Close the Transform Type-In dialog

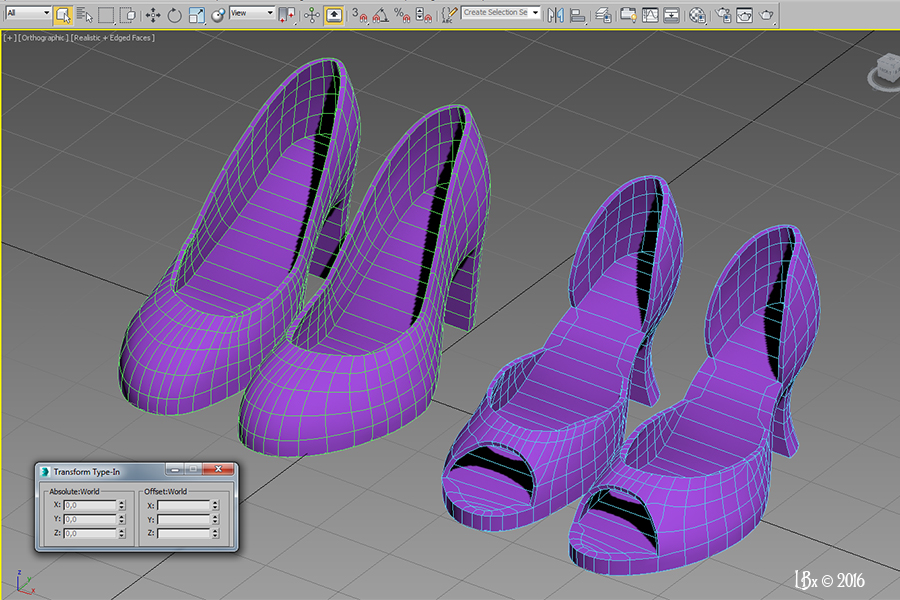pos(219,469)
